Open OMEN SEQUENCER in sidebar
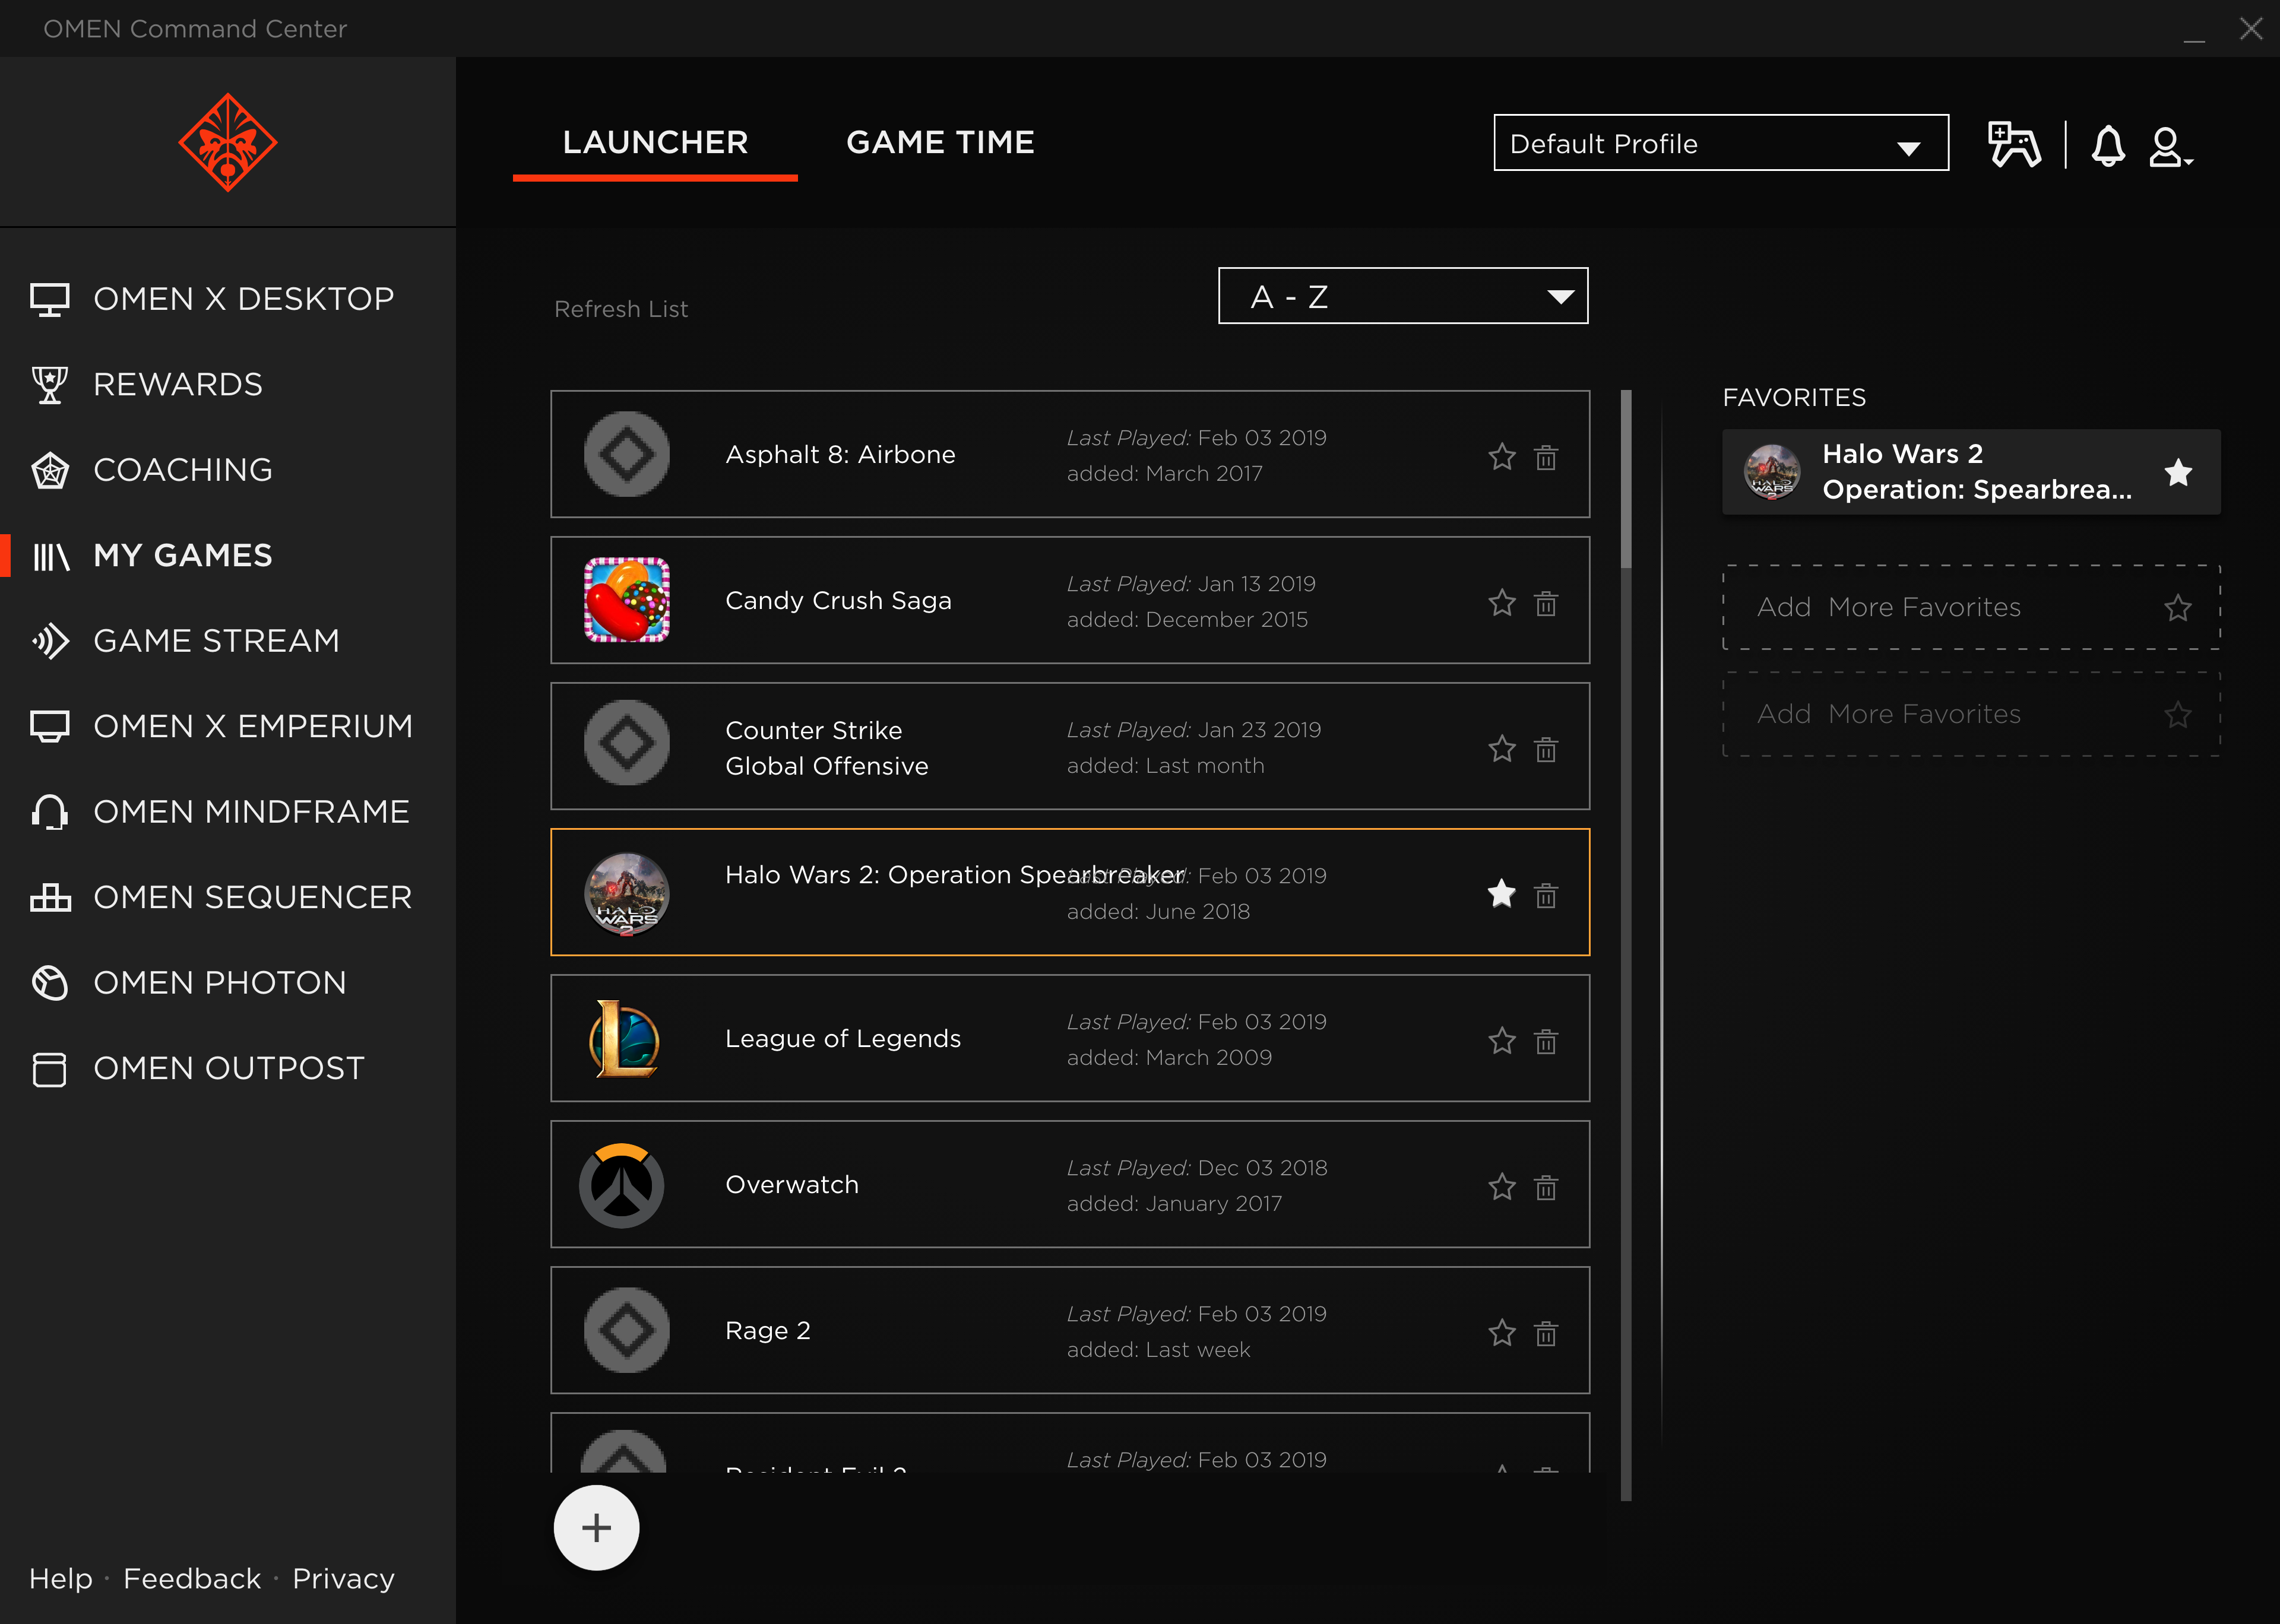The height and width of the screenshot is (1624, 2280). pyautogui.click(x=252, y=897)
